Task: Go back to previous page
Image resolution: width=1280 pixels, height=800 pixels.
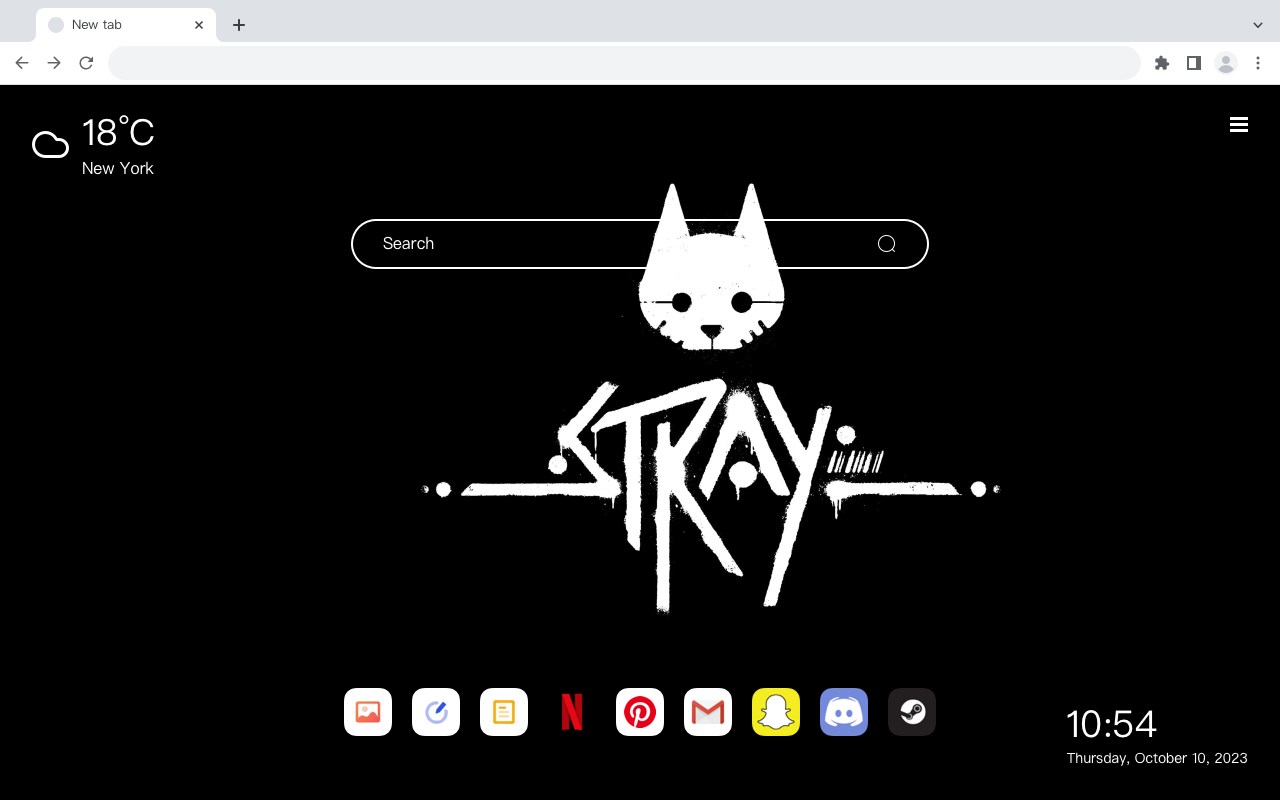Action: [x=22, y=63]
